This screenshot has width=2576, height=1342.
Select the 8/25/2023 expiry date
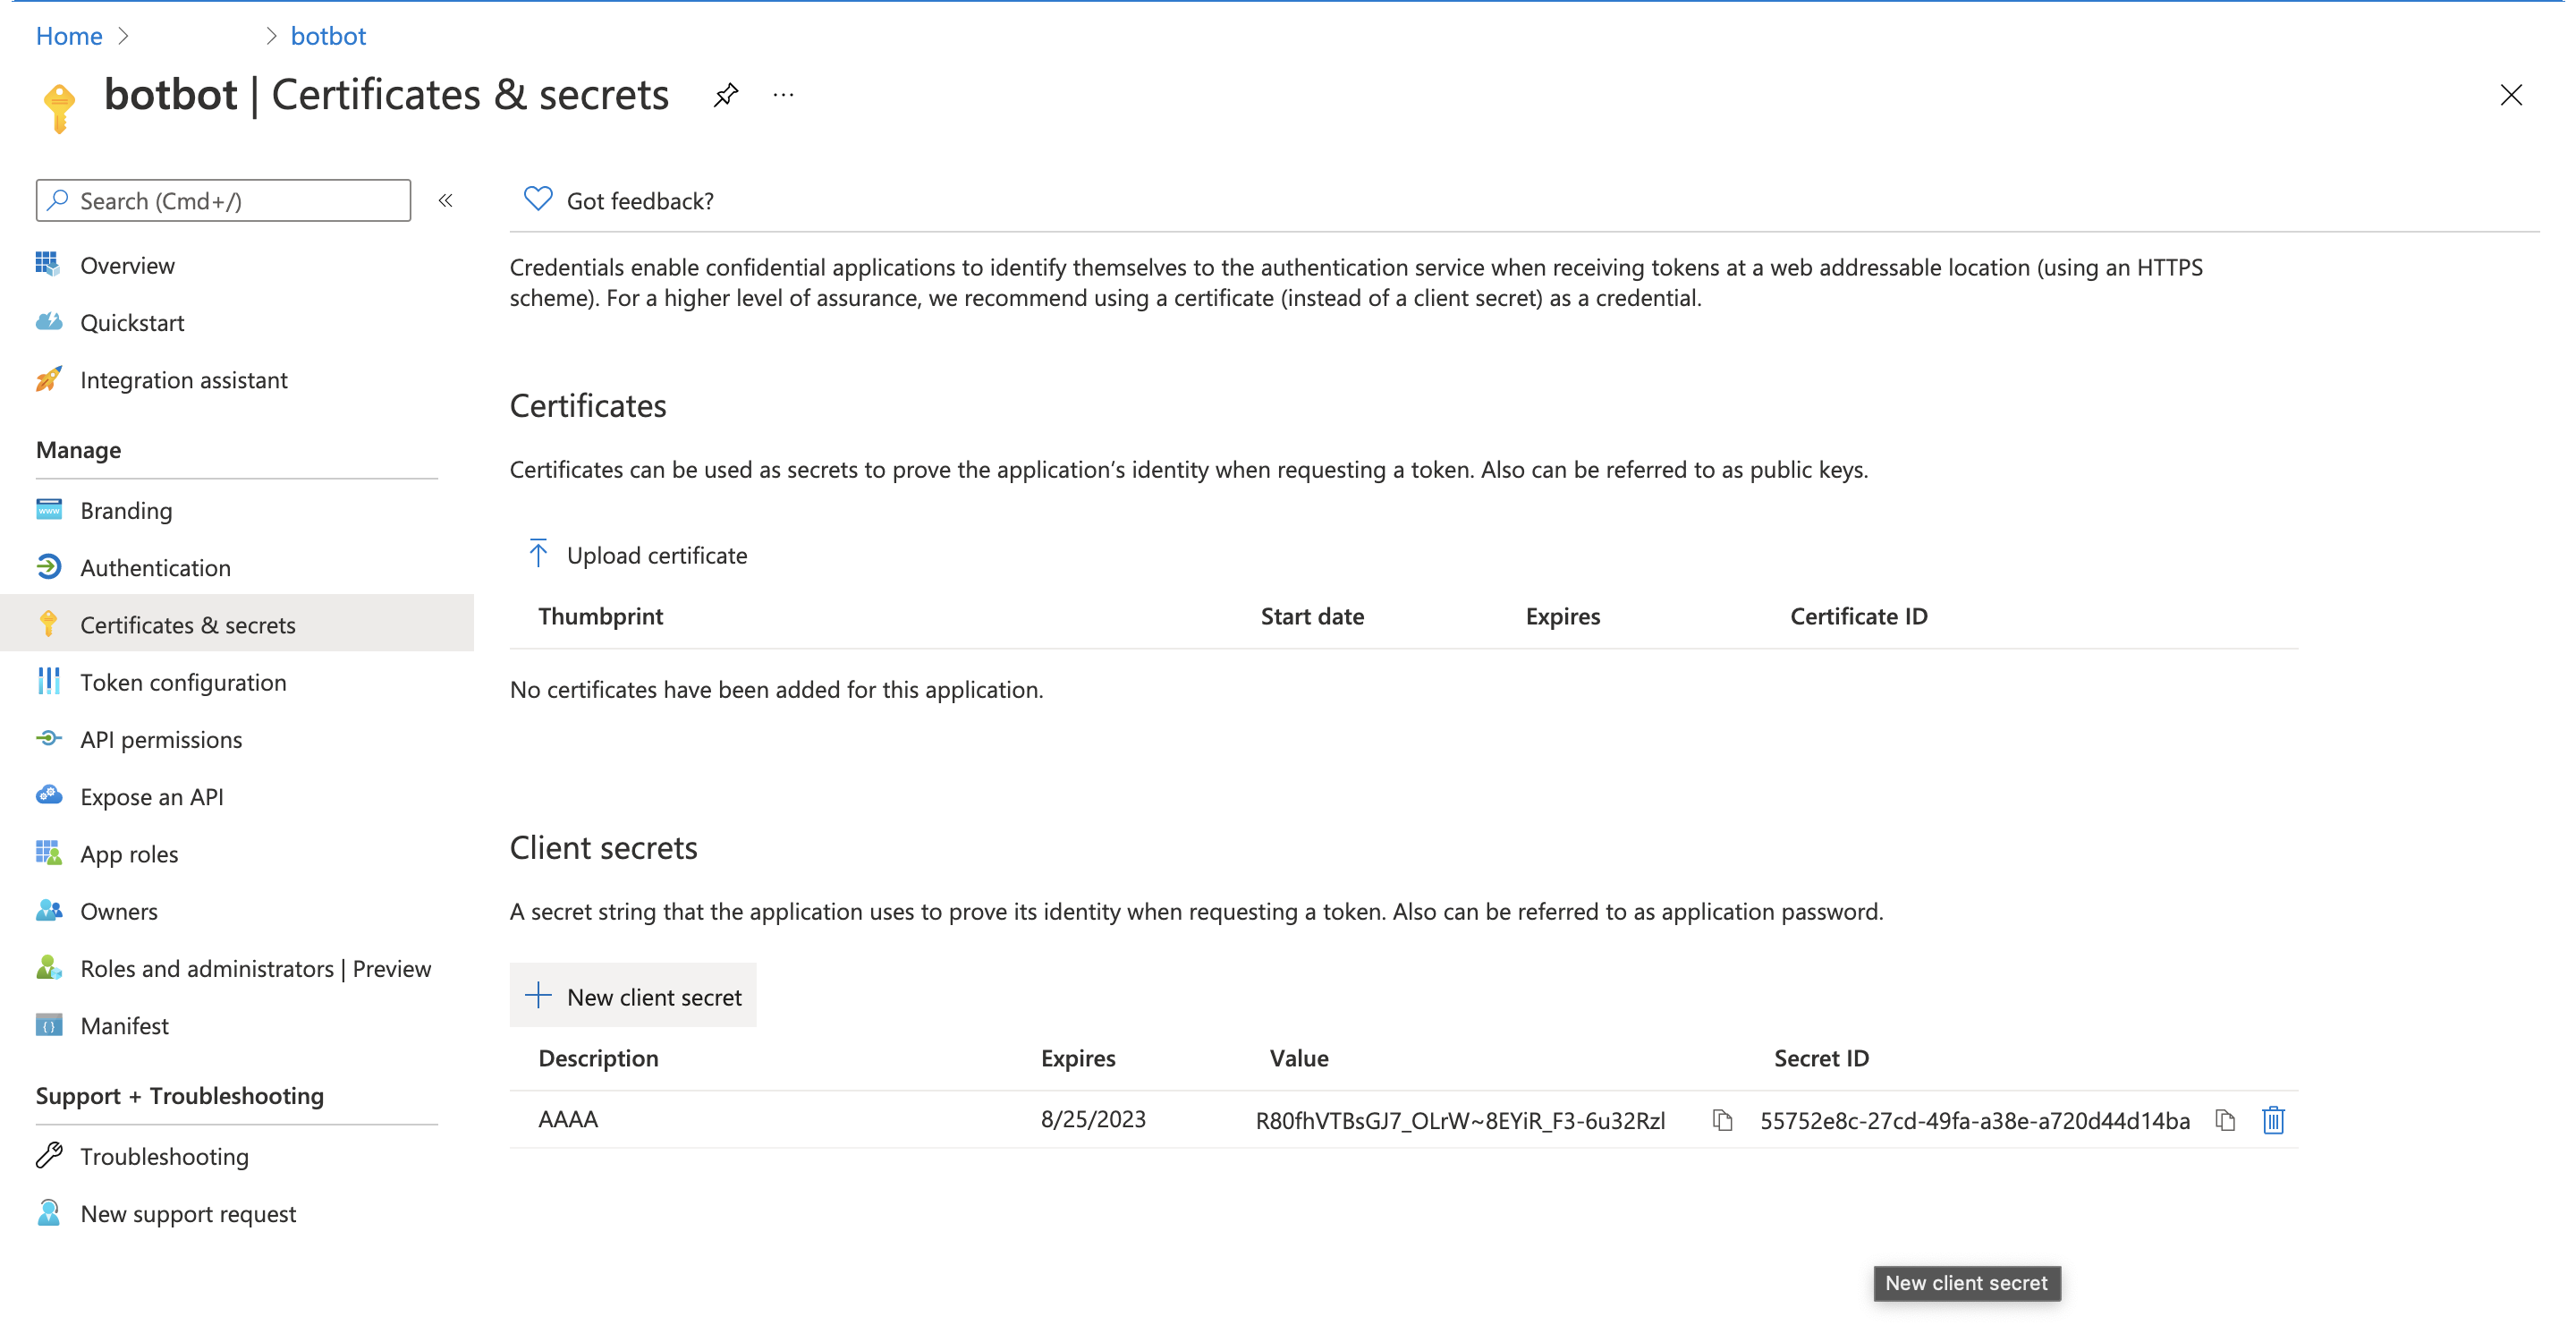1093,1119
